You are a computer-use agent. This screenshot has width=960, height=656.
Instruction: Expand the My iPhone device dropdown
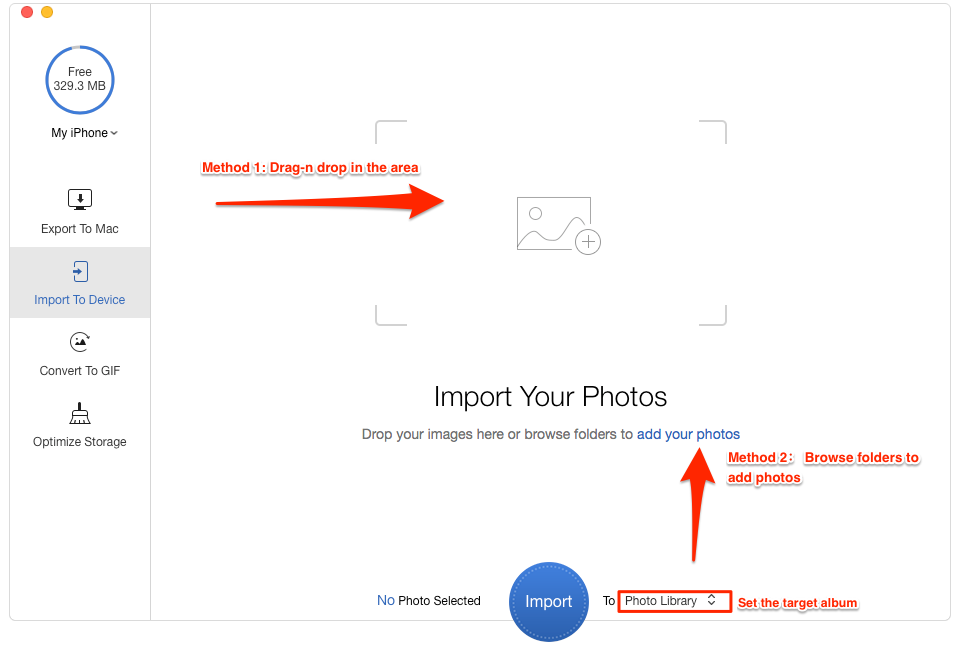click(x=84, y=133)
